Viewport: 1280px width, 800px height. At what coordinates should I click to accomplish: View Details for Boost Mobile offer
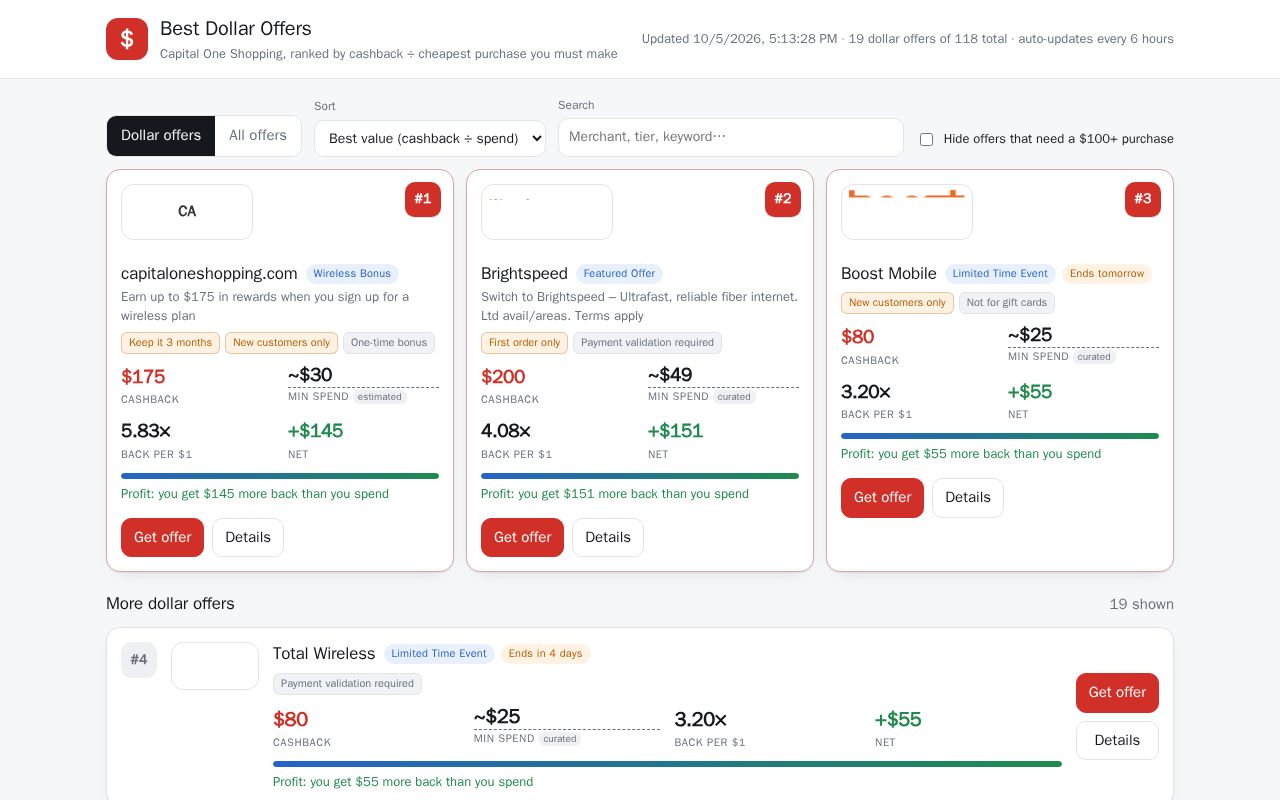point(968,497)
